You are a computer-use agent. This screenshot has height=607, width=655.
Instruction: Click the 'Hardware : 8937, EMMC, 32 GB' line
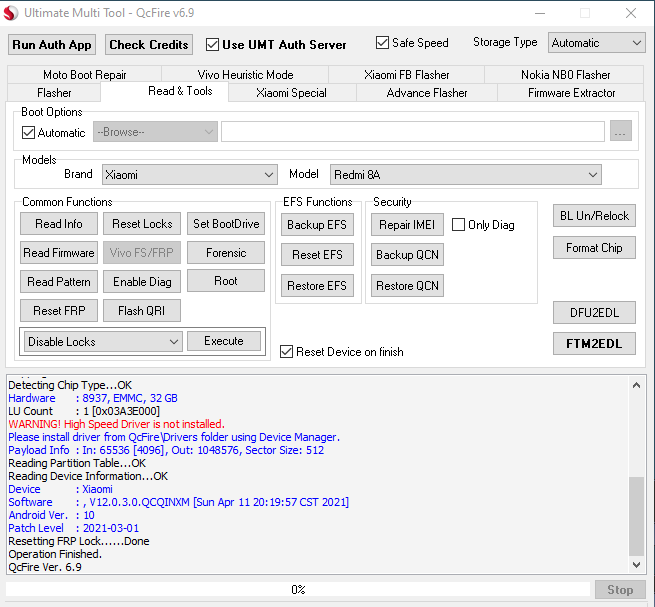point(93,398)
